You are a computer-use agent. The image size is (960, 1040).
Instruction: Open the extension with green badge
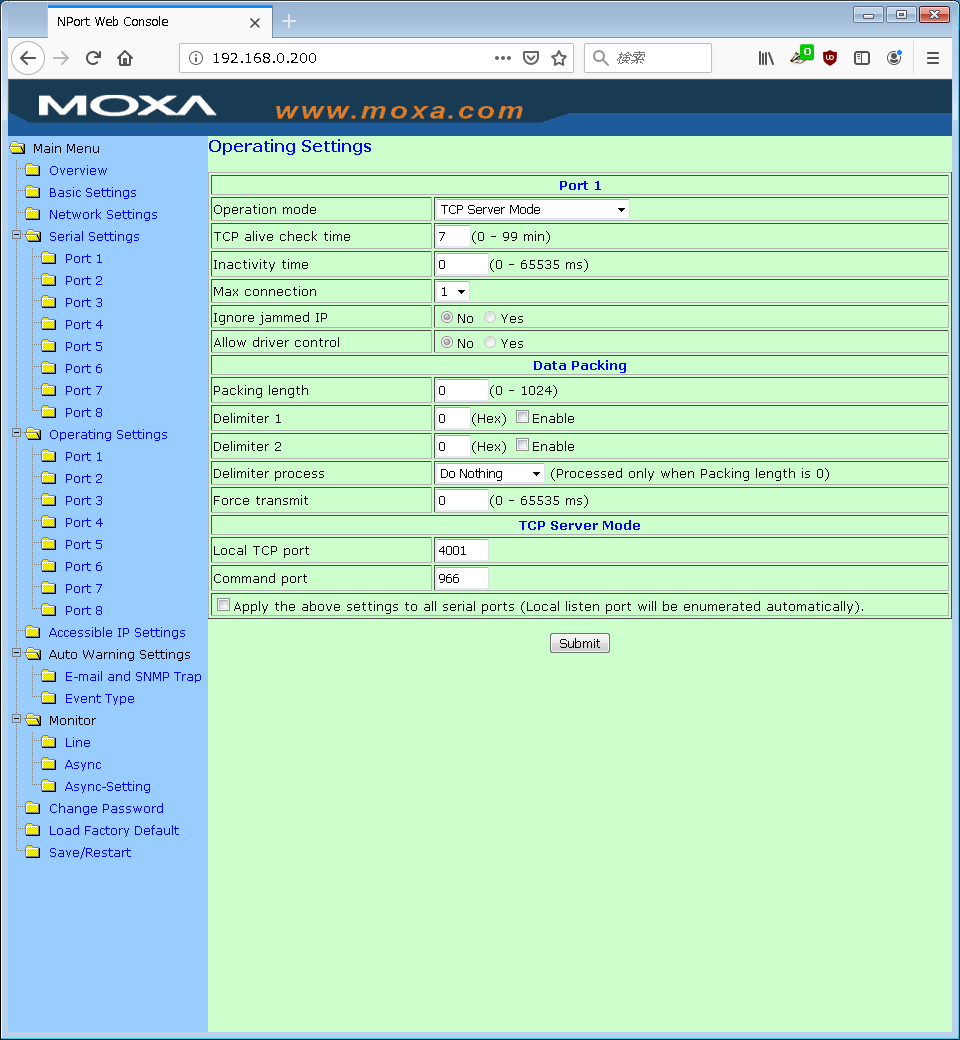(801, 56)
